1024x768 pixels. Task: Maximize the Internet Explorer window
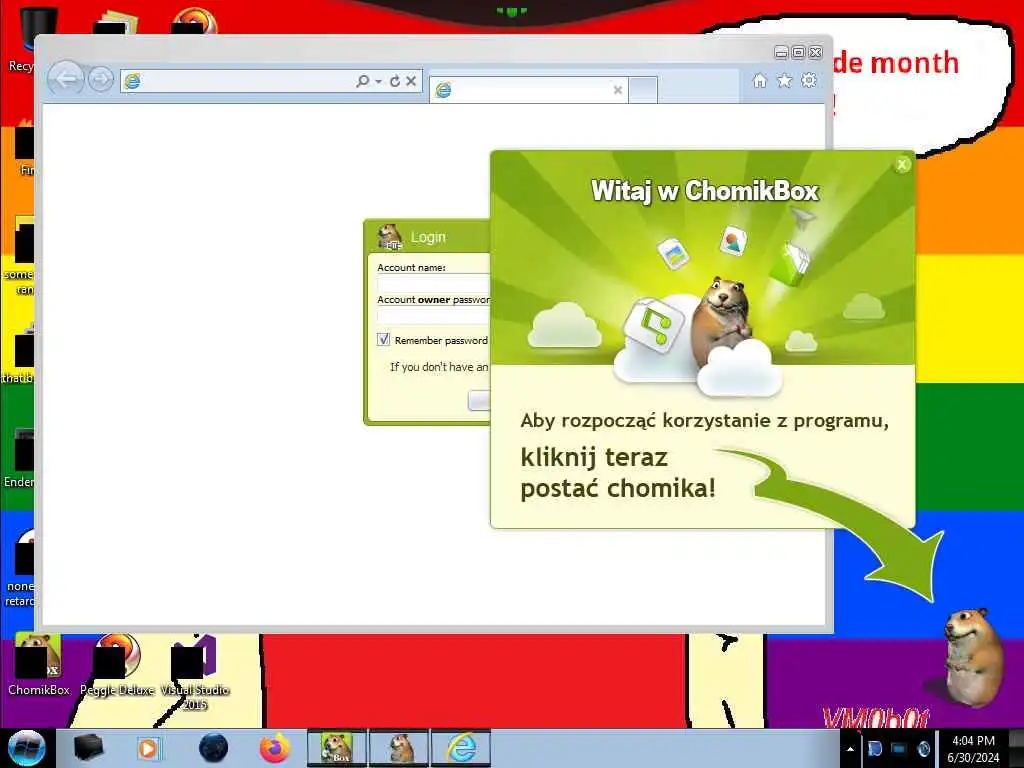coord(798,52)
